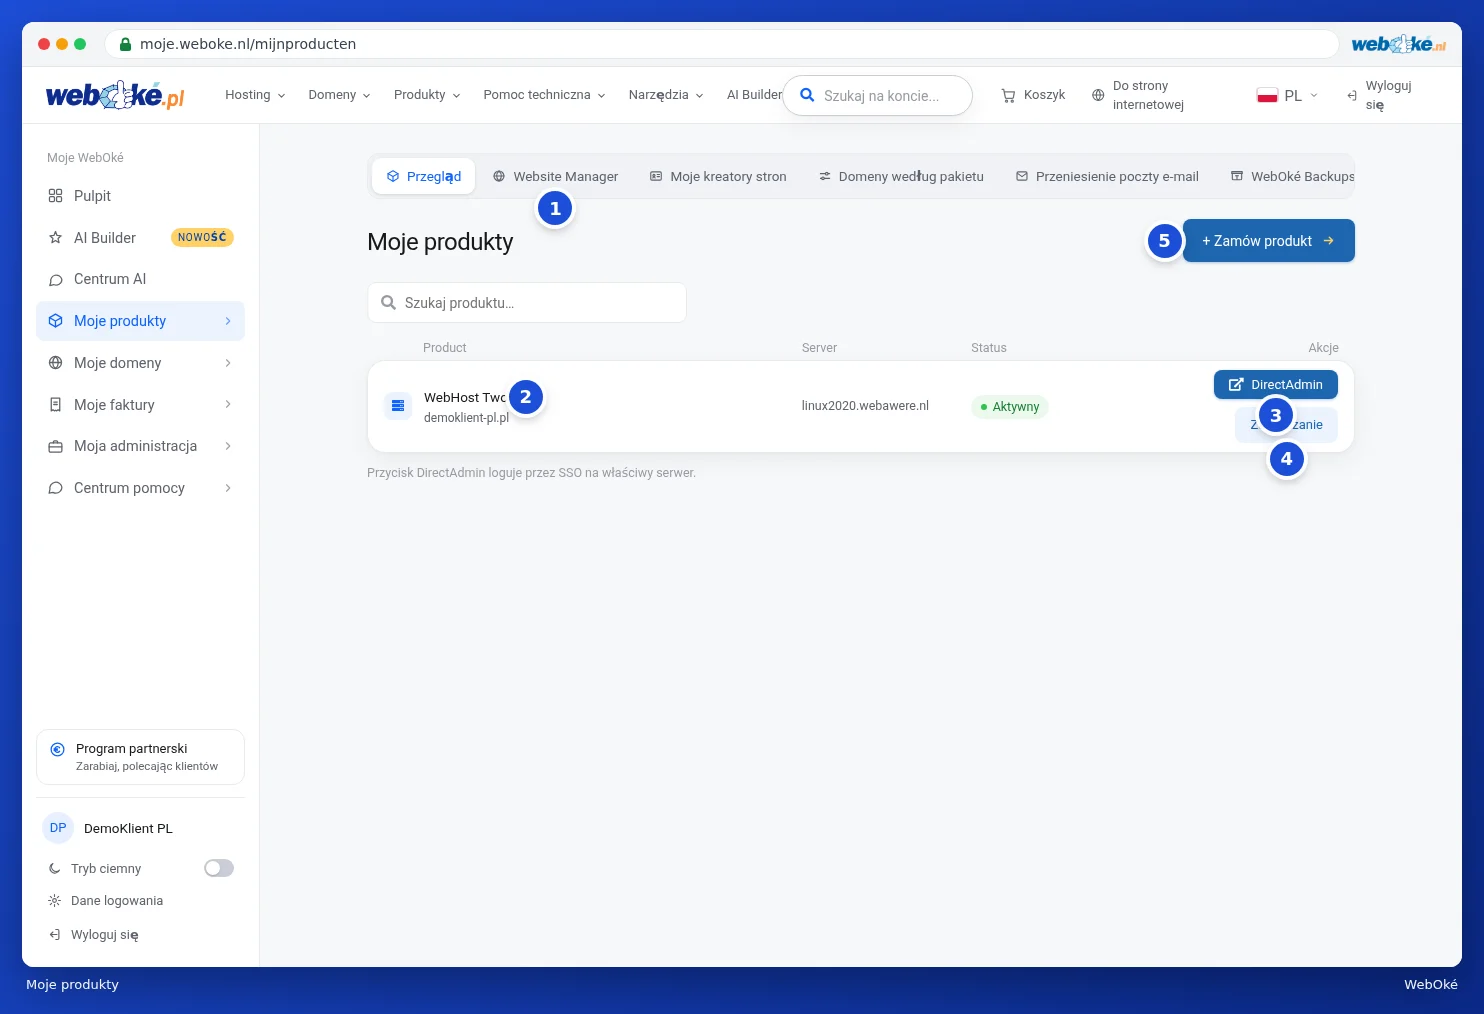1484x1014 pixels.
Task: Click the Zamów produkt button
Action: (1269, 241)
